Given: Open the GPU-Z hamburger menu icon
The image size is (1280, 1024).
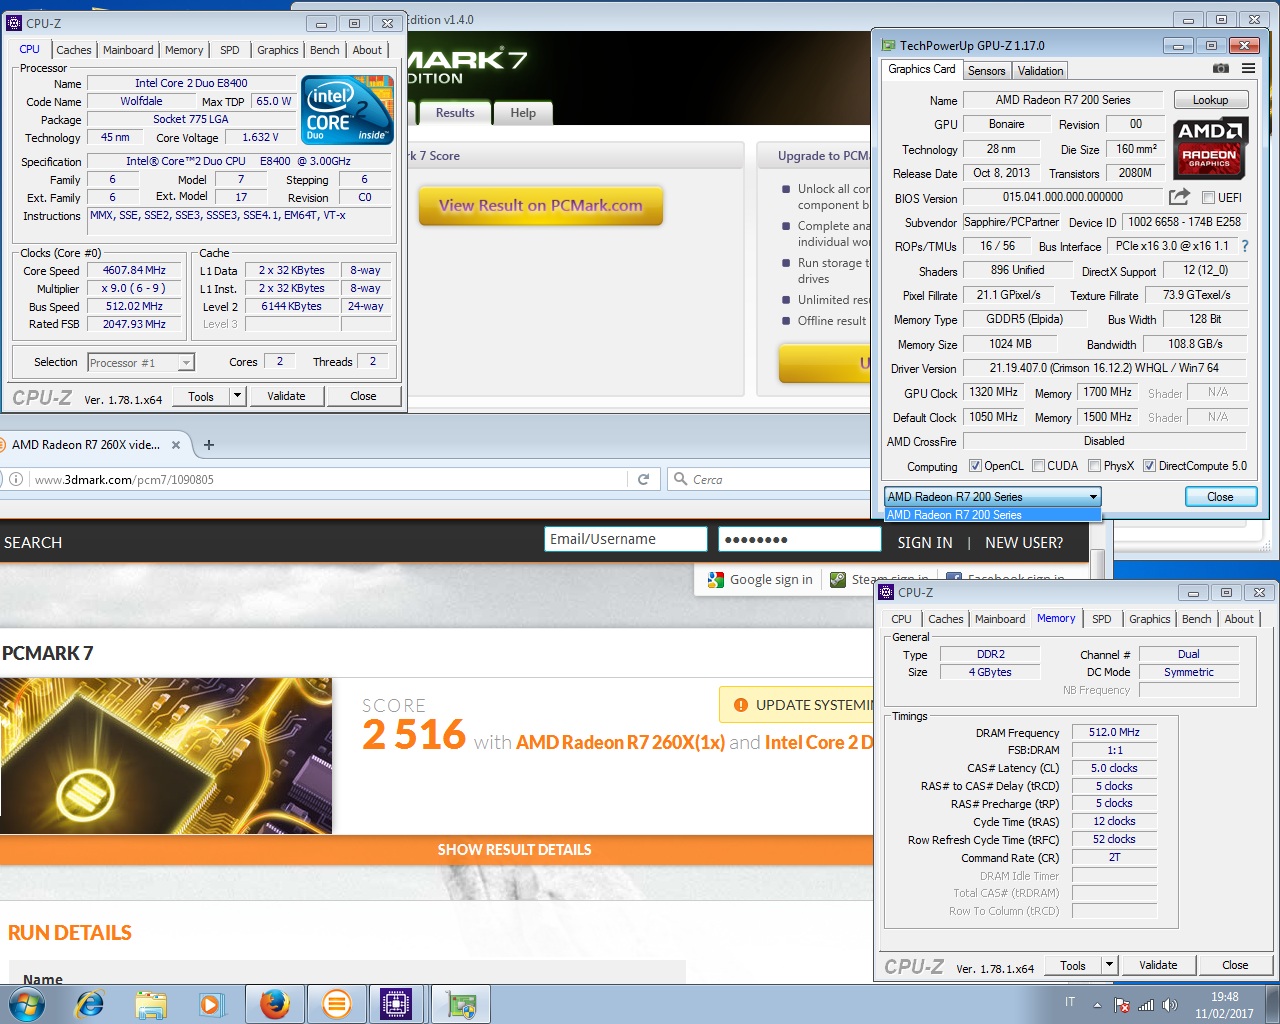Looking at the screenshot, I should (1248, 69).
